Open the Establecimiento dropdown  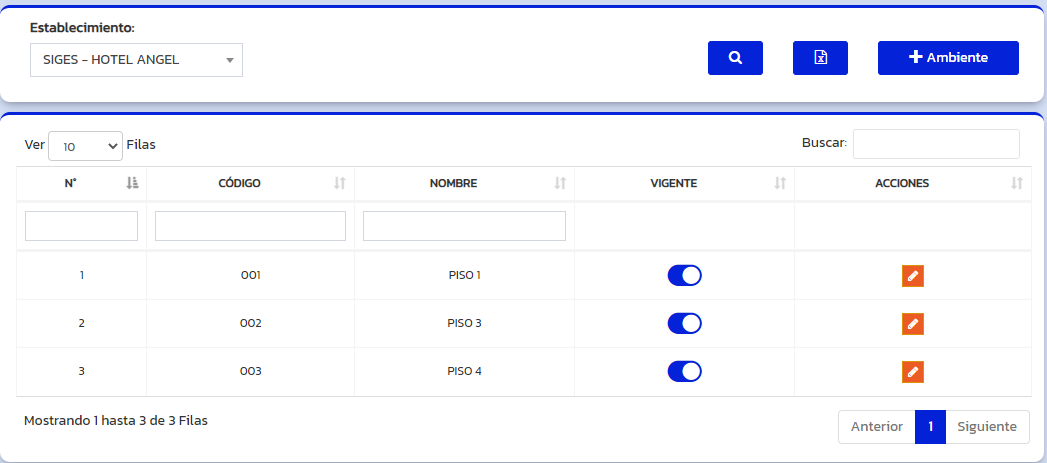(x=136, y=60)
